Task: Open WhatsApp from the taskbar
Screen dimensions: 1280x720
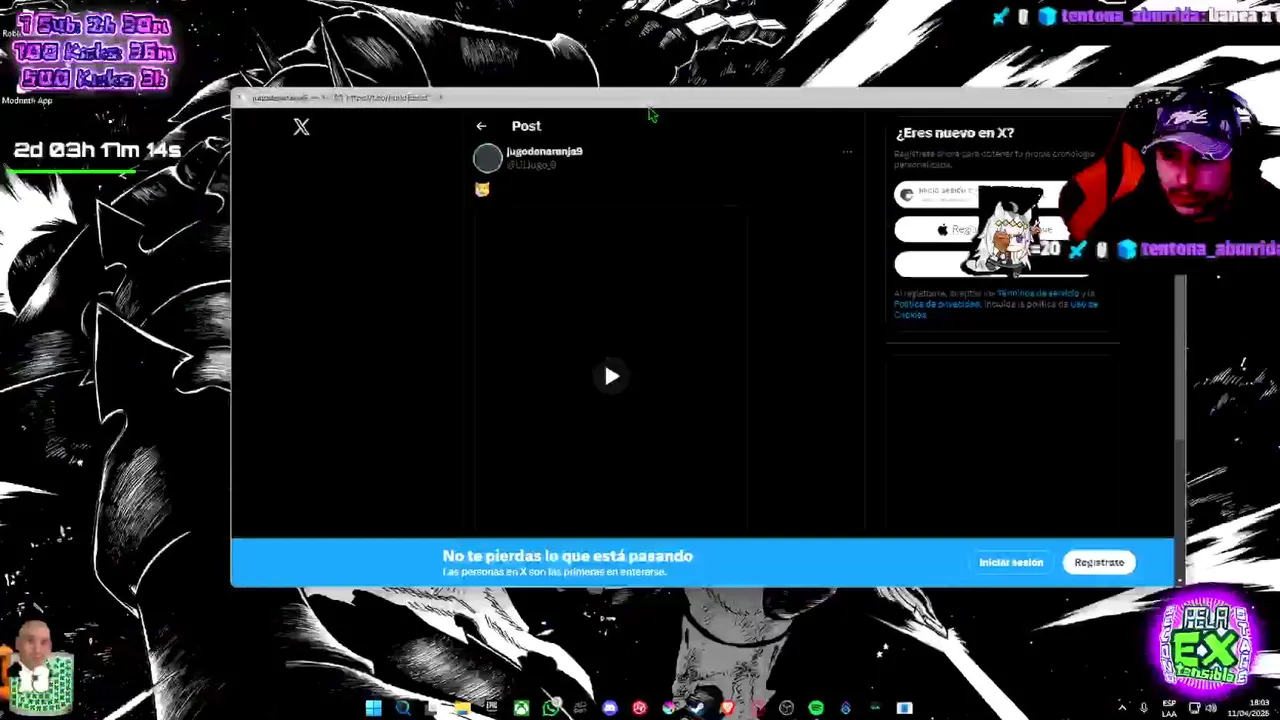Action: point(551,708)
